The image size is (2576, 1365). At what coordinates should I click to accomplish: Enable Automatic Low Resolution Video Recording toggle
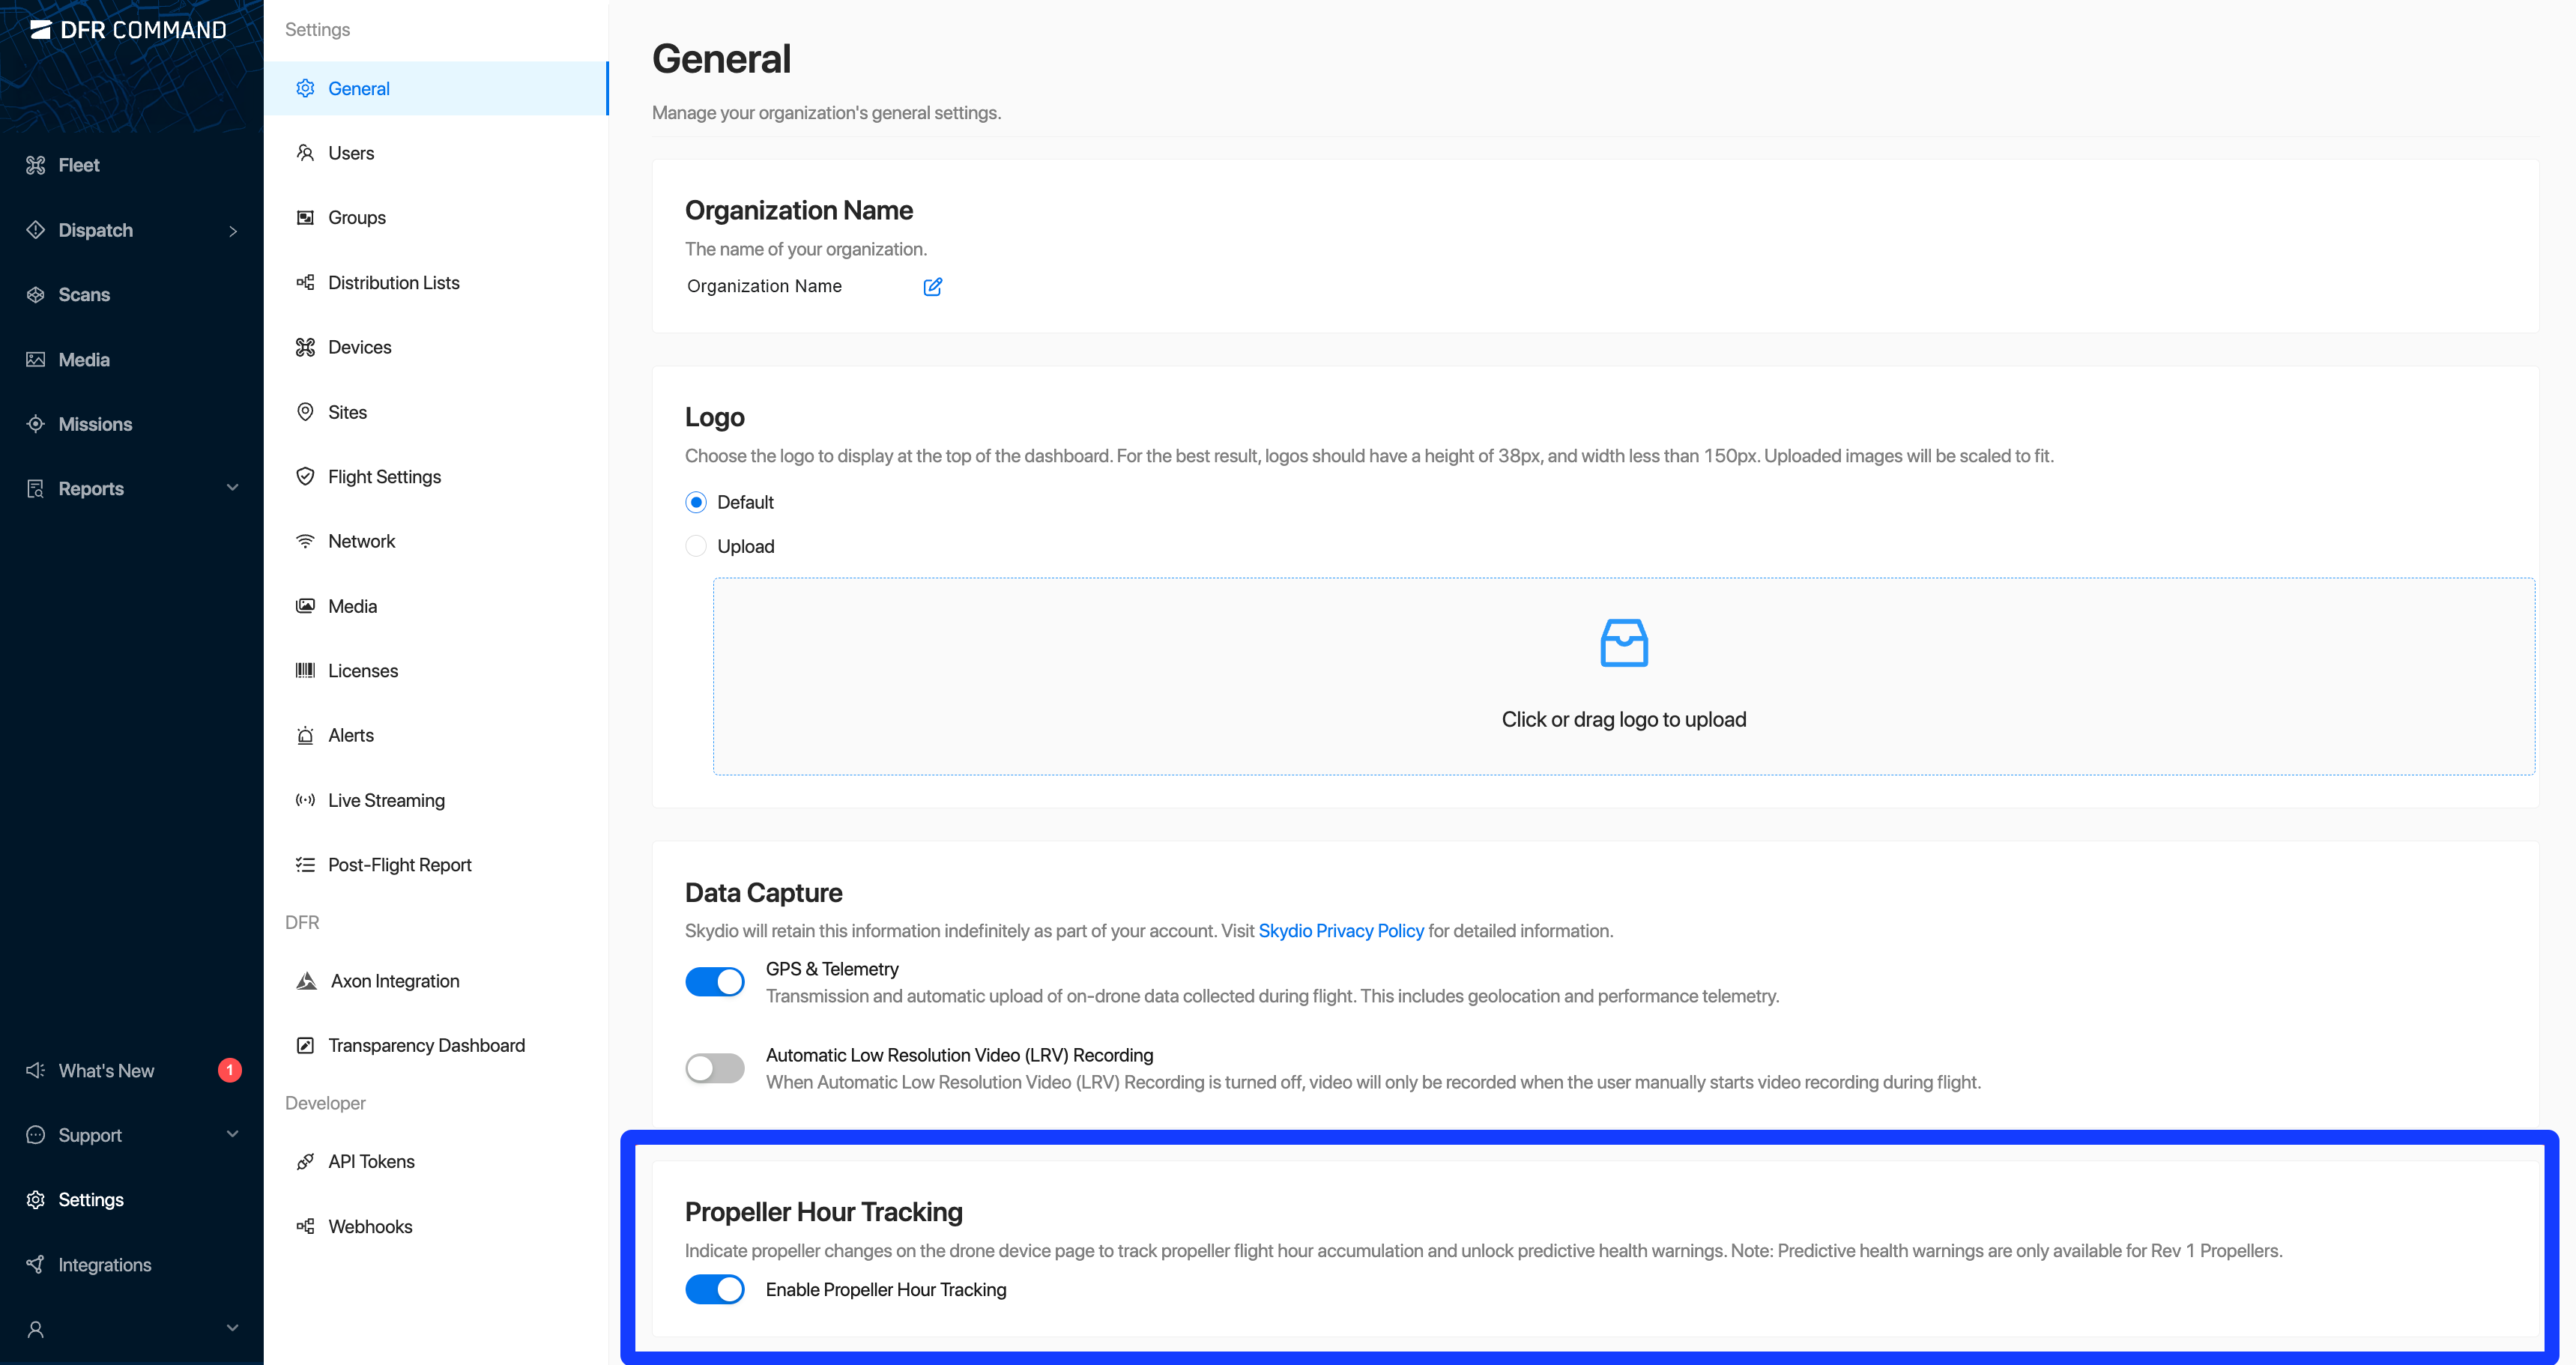714,1068
